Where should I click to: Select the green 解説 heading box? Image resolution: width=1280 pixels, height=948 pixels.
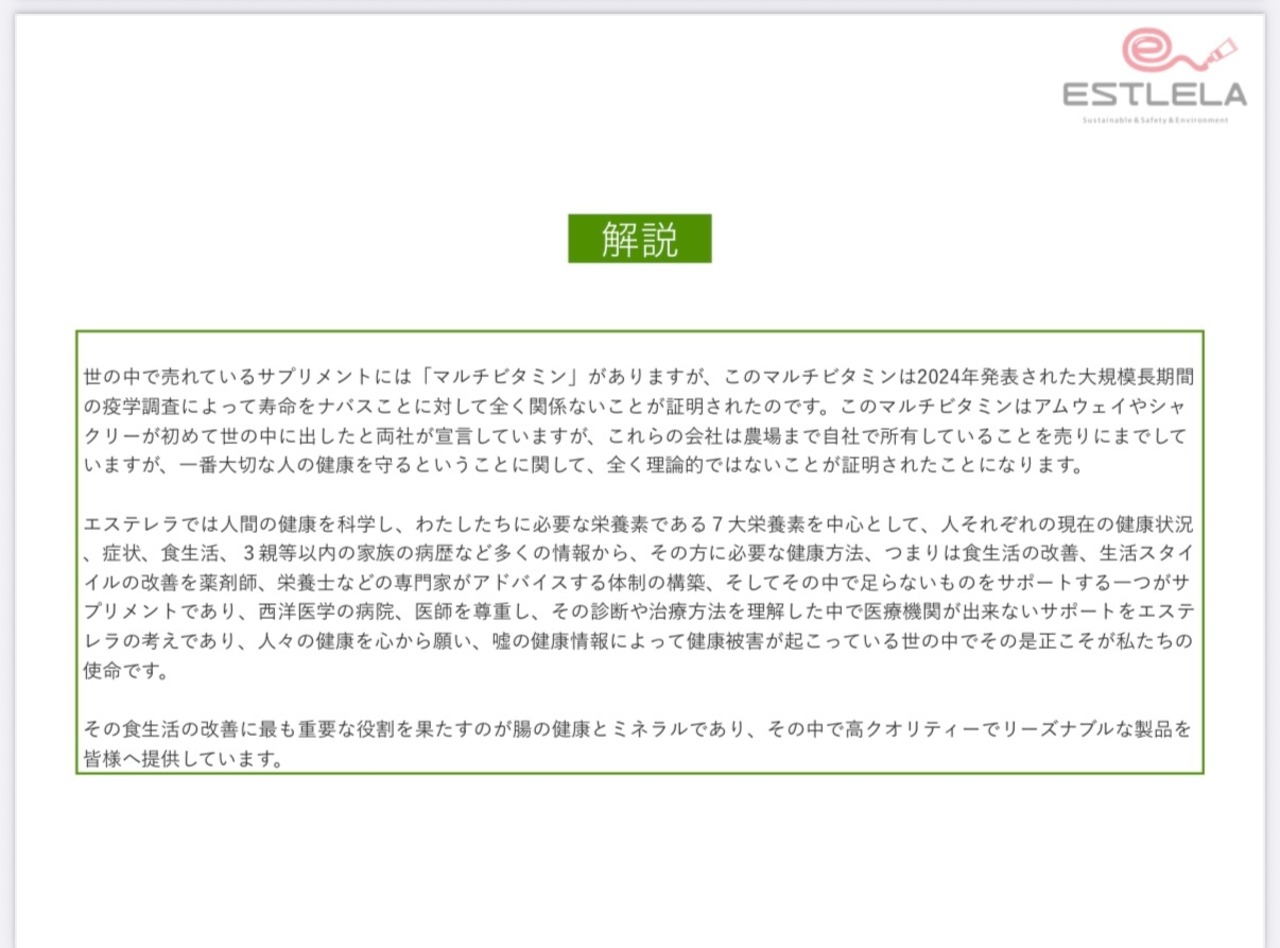[640, 238]
